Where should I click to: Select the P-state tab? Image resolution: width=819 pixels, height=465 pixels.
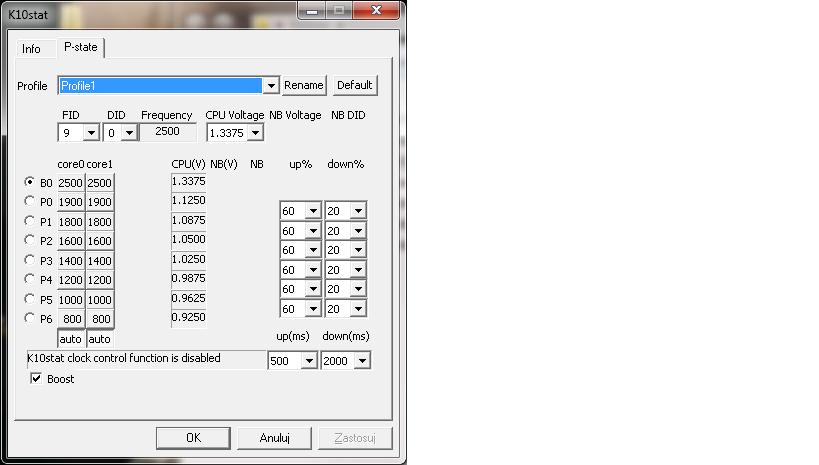click(81, 47)
